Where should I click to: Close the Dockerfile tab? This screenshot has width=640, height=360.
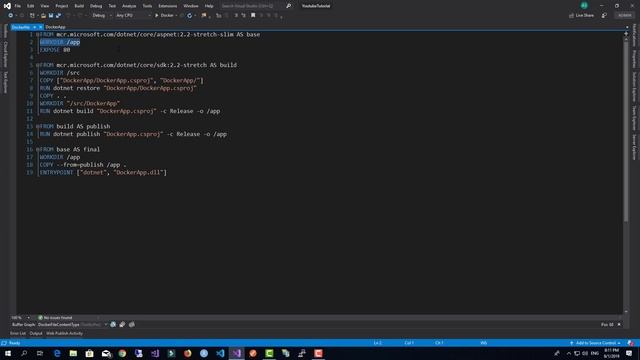pyautogui.click(x=40, y=27)
